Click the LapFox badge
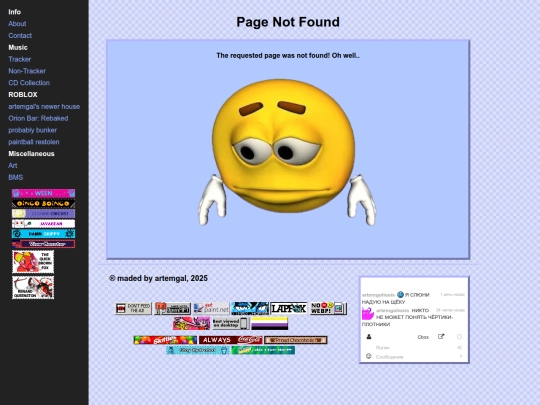540x405 pixels. click(x=289, y=309)
